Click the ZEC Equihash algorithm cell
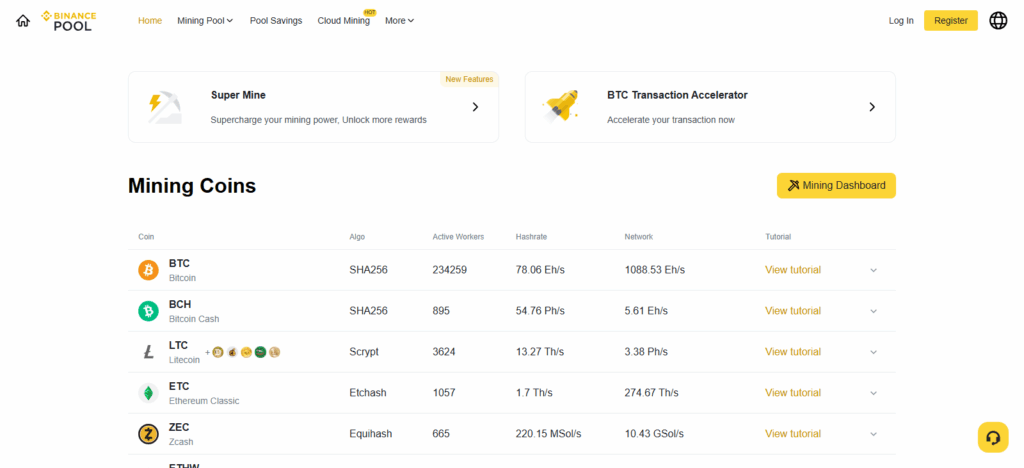Screen dimensions: 1024x468 (371, 433)
